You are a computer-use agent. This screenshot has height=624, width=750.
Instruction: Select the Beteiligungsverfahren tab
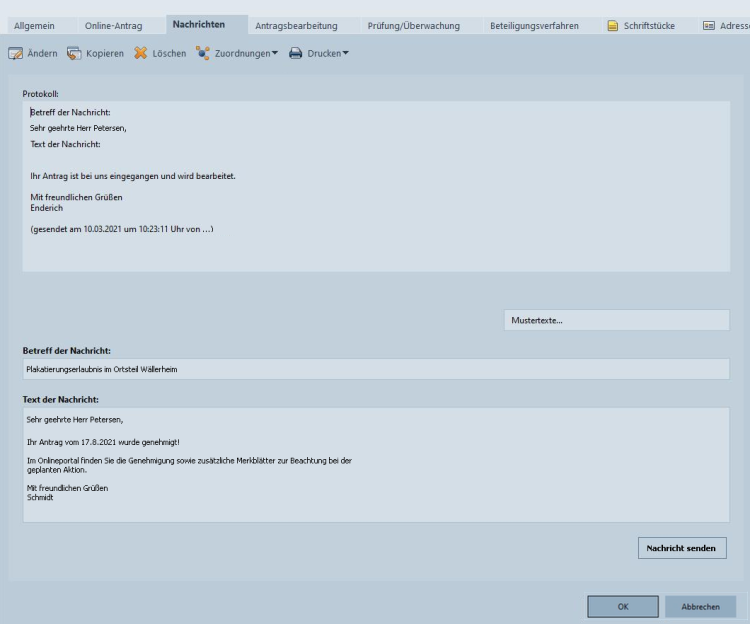pyautogui.click(x=534, y=25)
